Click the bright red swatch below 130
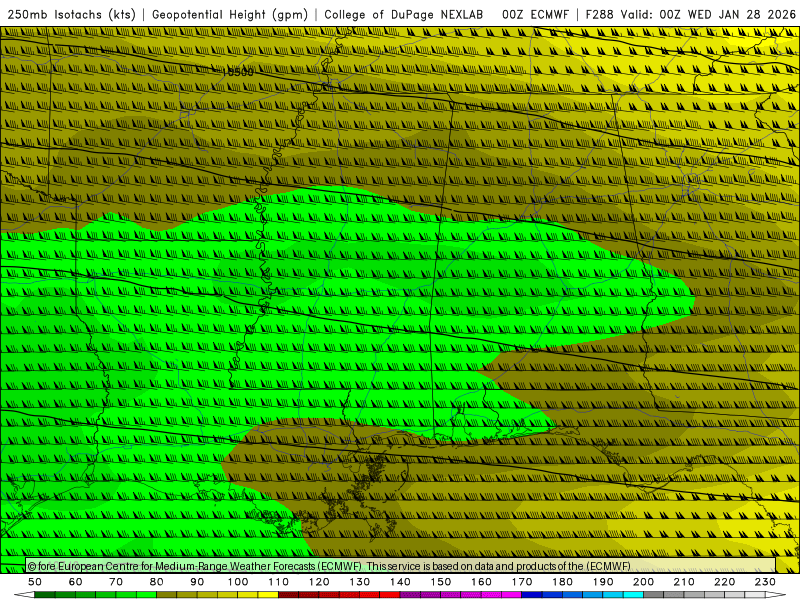This screenshot has width=800, height=600. pyautogui.click(x=369, y=595)
